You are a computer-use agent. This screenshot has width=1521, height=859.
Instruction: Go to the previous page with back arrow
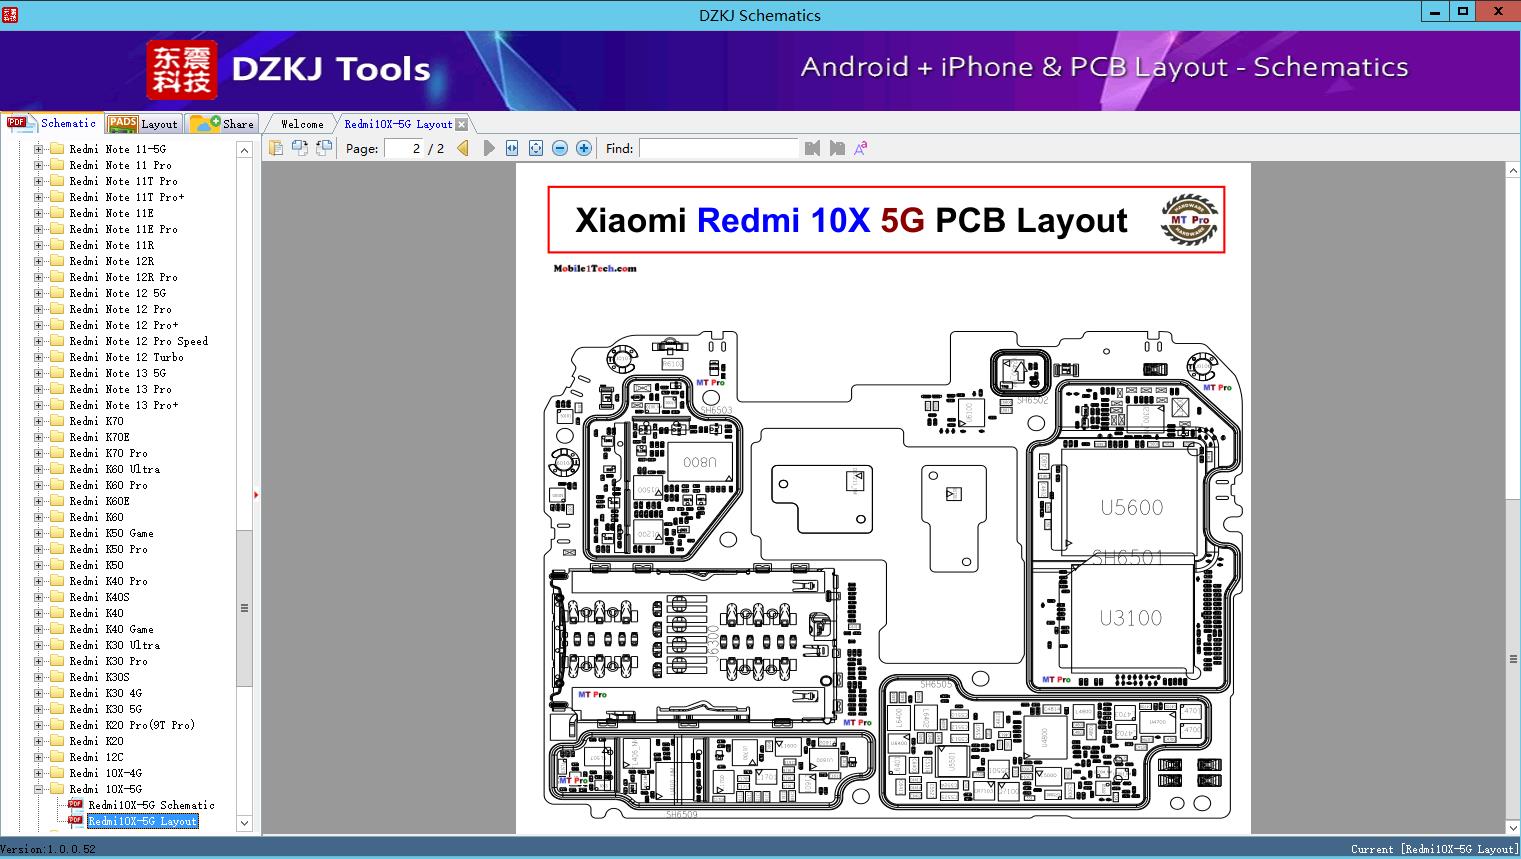click(x=463, y=147)
